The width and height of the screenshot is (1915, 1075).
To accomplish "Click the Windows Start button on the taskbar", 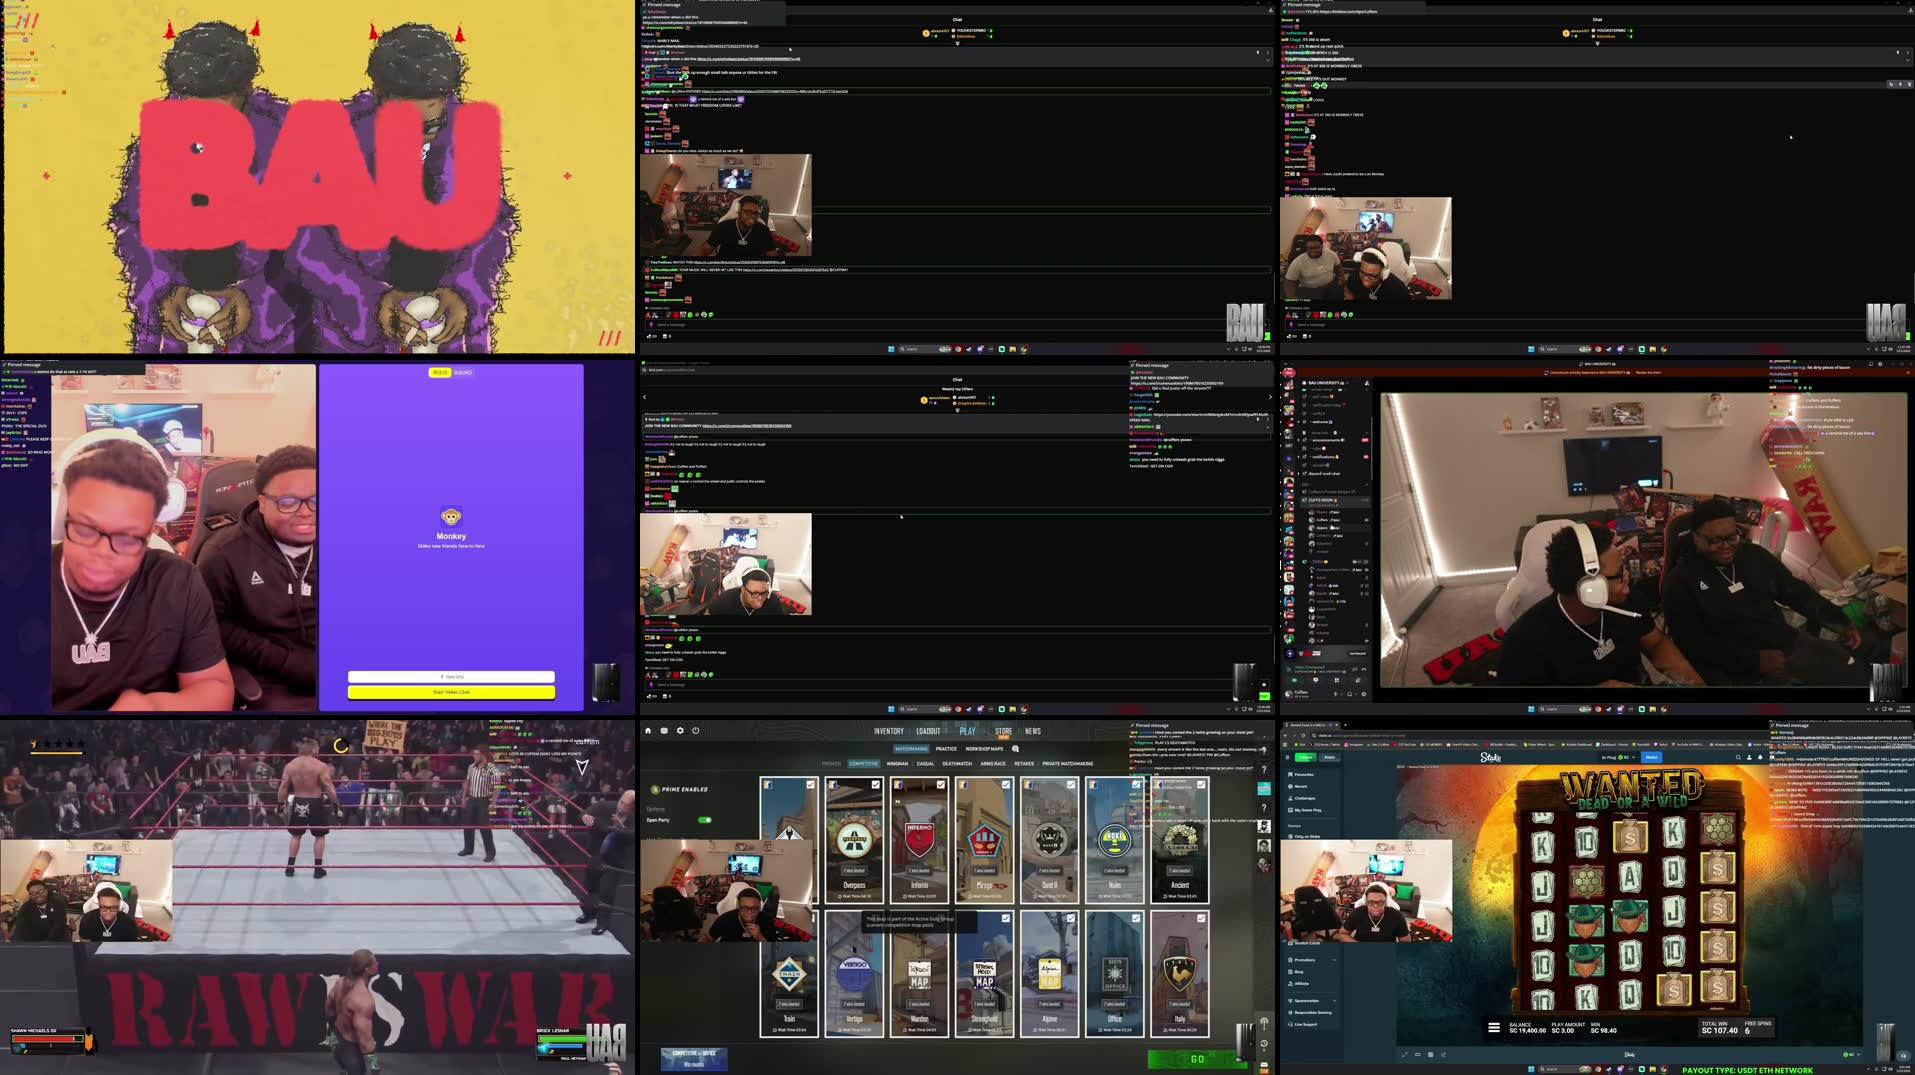I will (891, 349).
